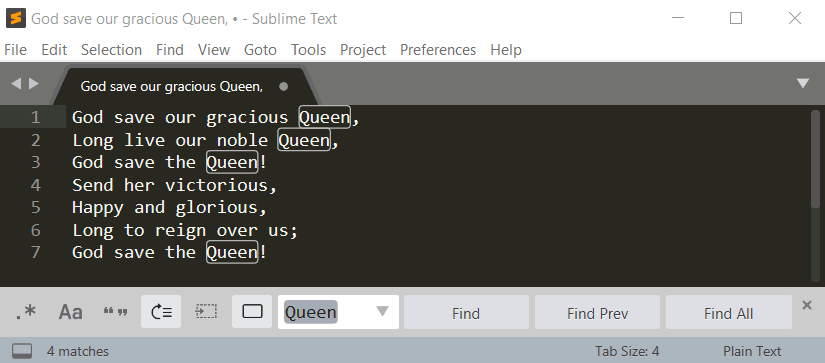Toggle case sensitive Aa option

click(x=71, y=312)
